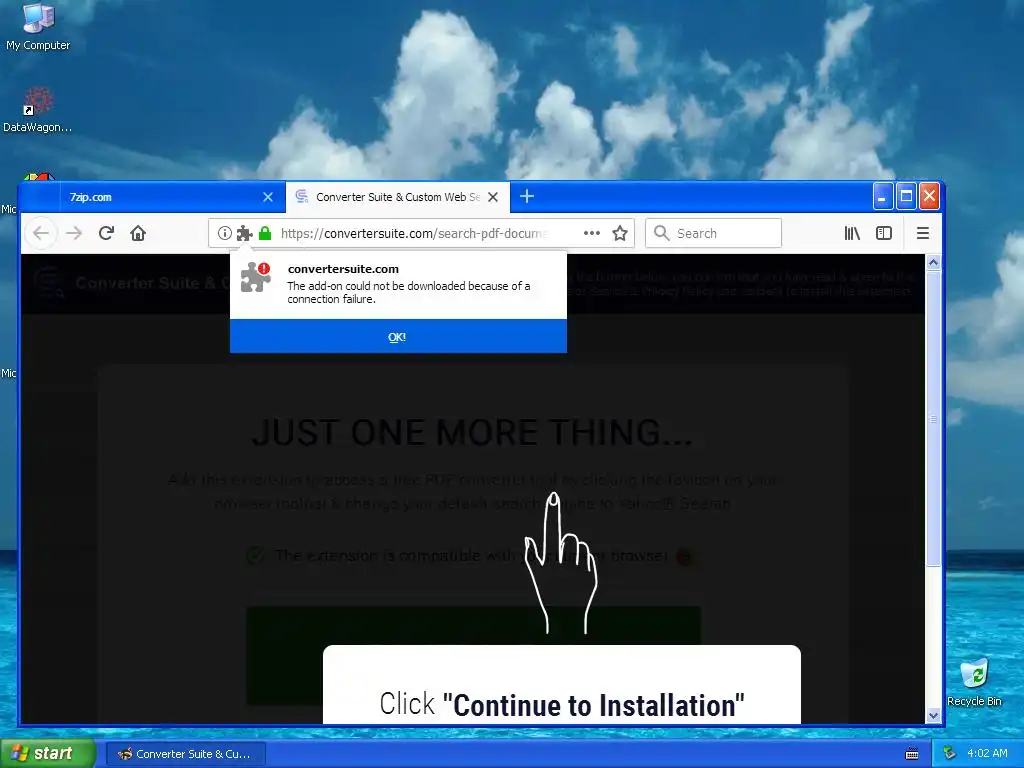This screenshot has width=1024, height=768.
Task: Click the page scrollbar up arrow
Action: coord(933,263)
